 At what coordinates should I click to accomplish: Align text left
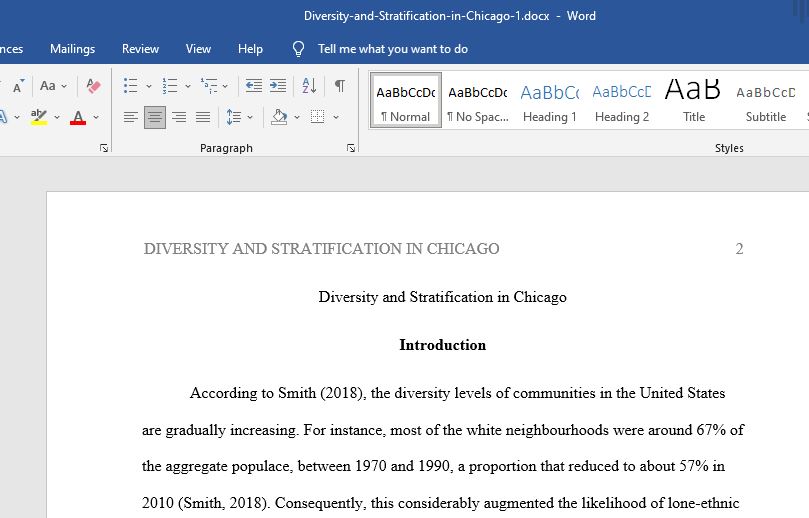(x=131, y=118)
